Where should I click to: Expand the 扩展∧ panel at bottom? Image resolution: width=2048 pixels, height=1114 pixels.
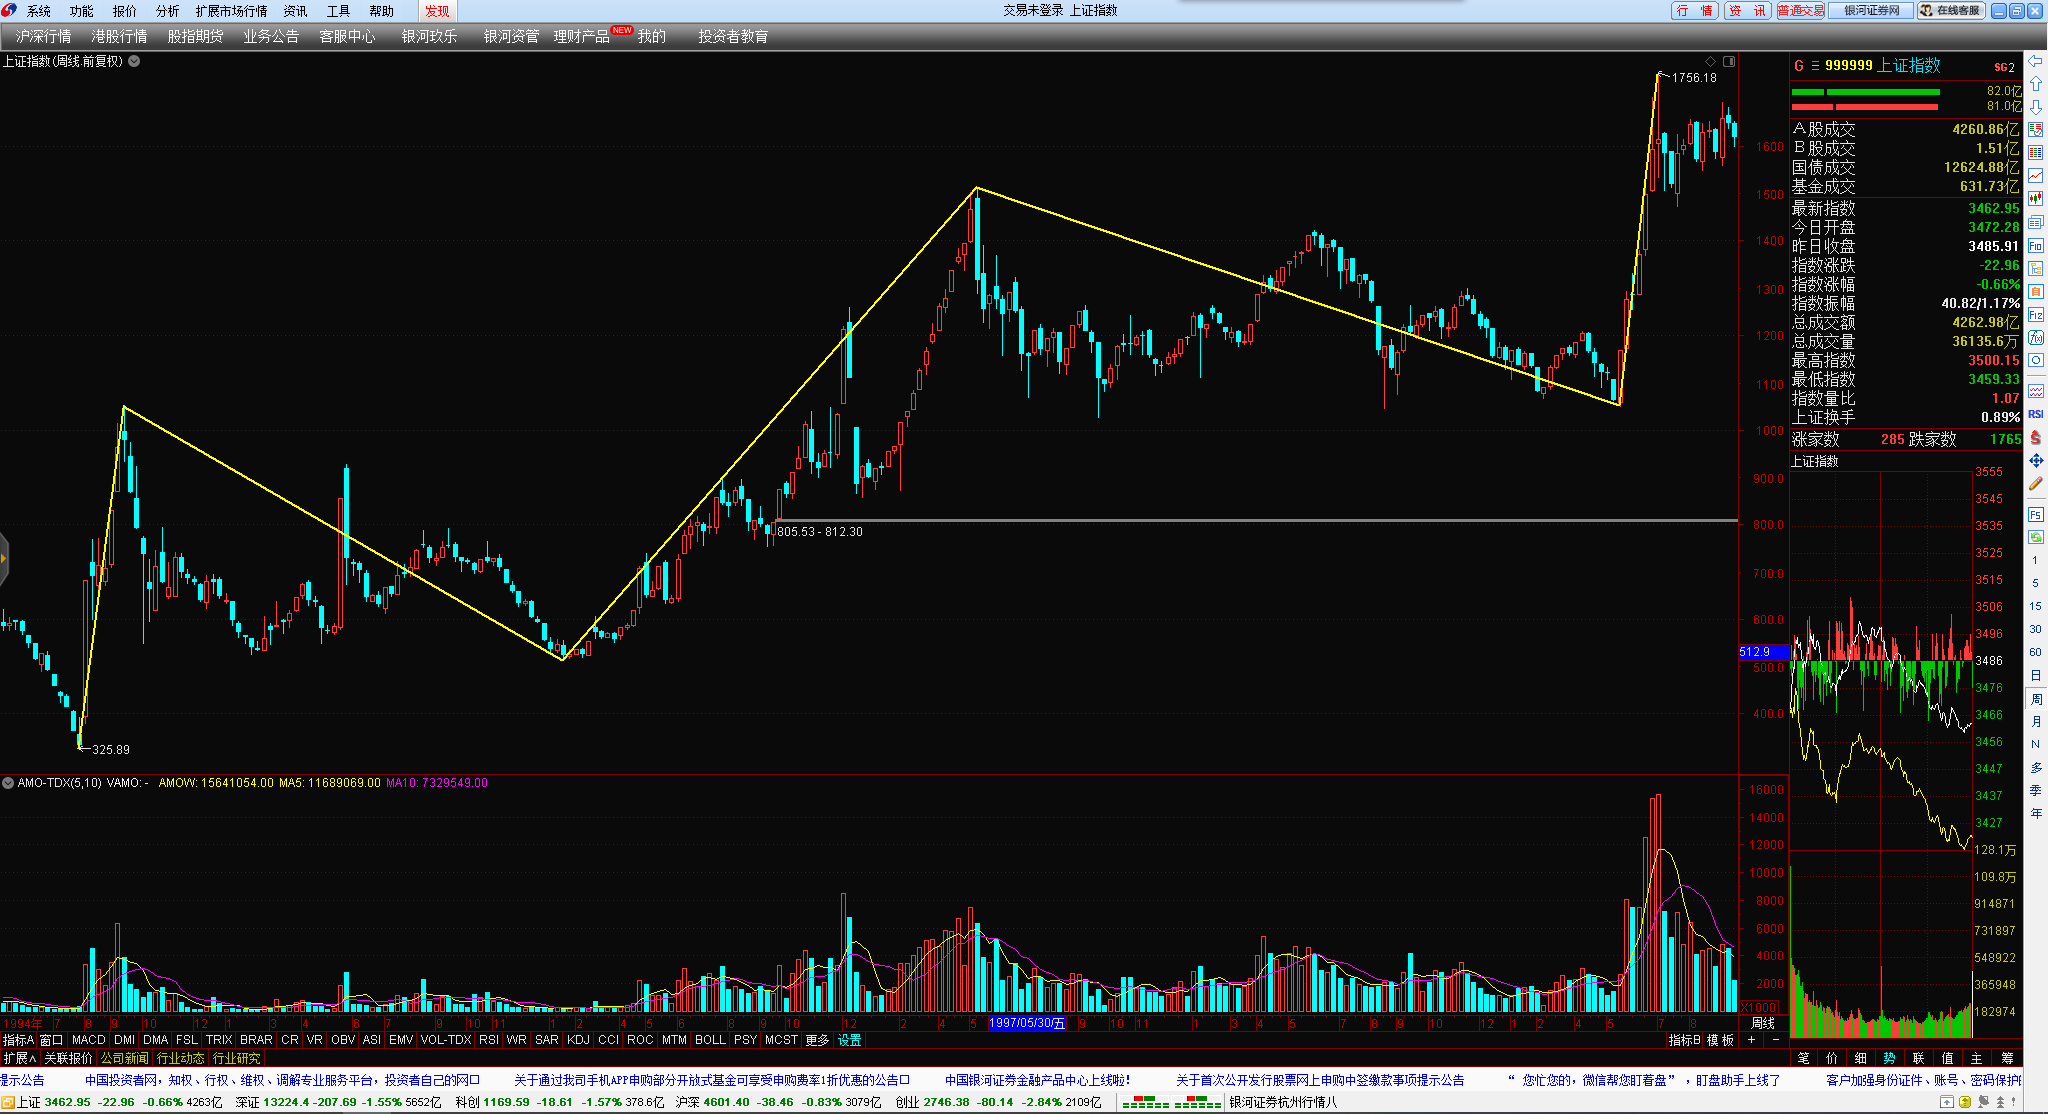pos(19,1058)
